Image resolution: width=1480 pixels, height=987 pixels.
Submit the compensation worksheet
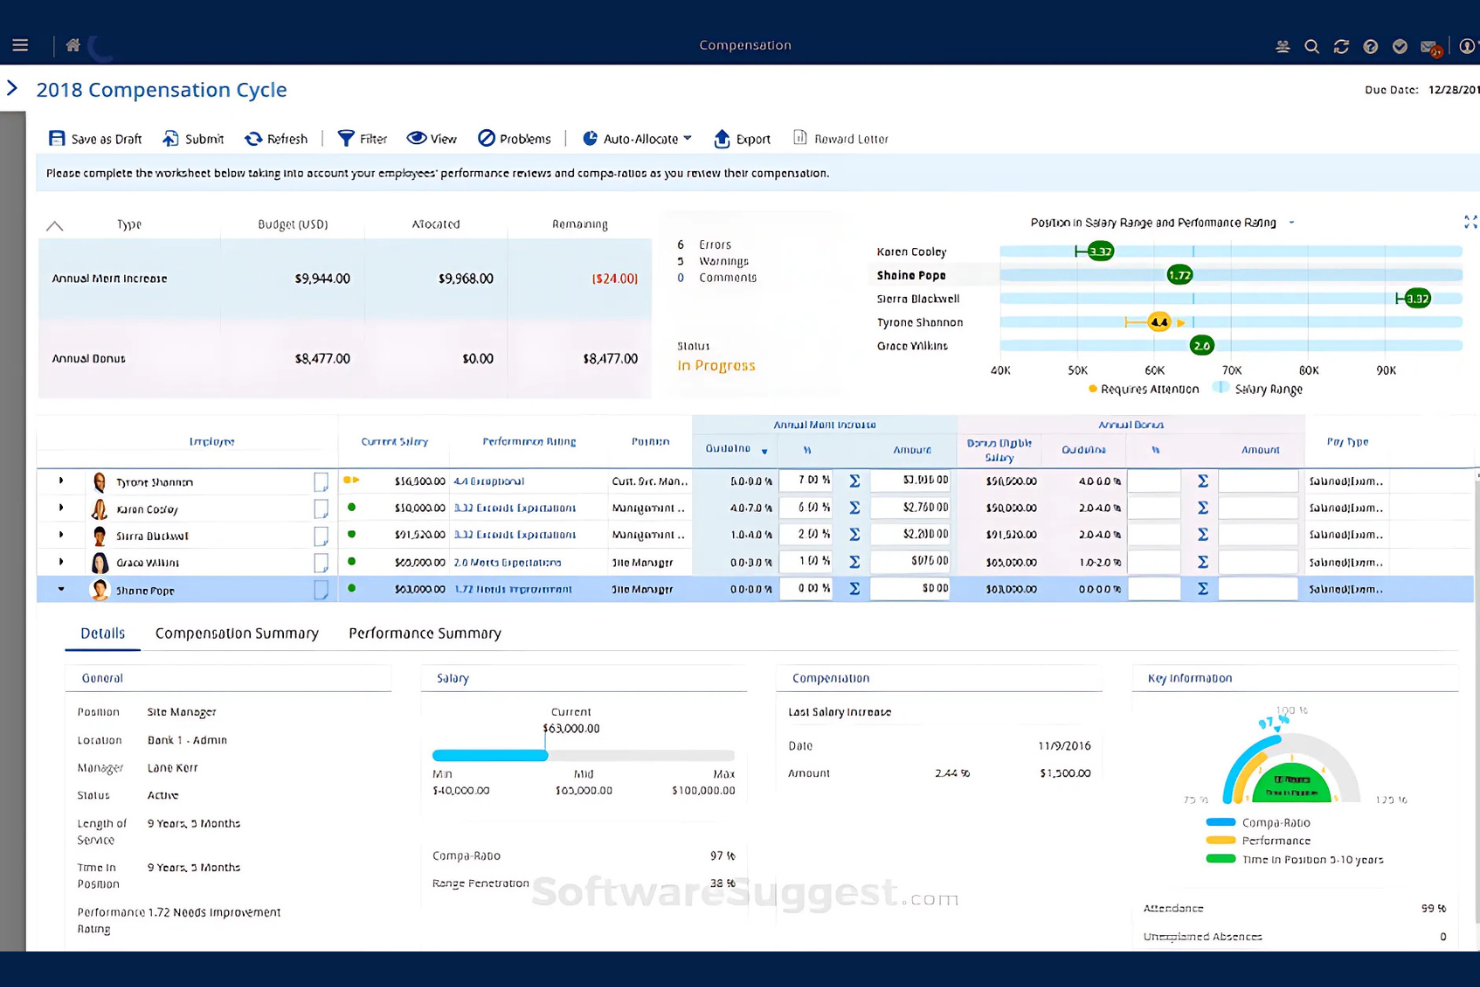click(193, 138)
